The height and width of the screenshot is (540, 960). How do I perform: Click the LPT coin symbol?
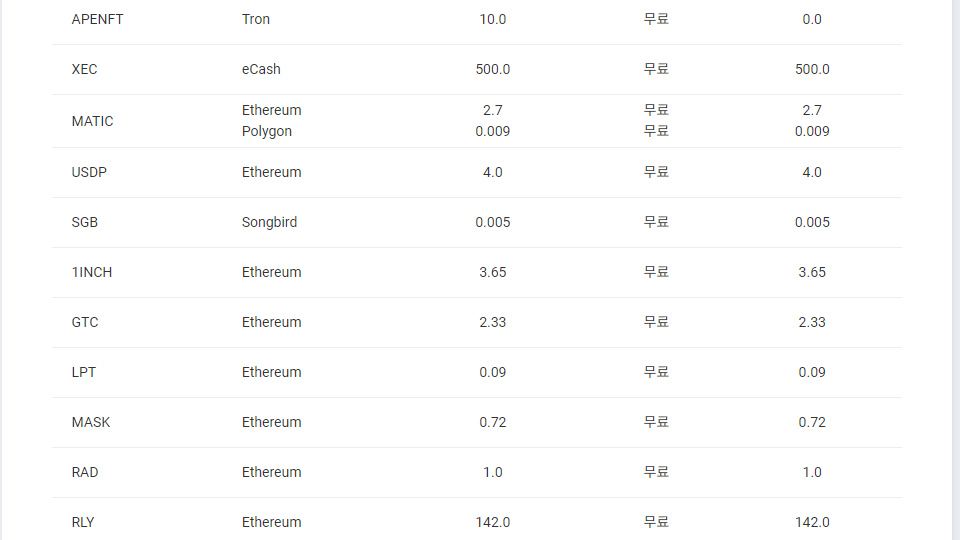pos(84,372)
